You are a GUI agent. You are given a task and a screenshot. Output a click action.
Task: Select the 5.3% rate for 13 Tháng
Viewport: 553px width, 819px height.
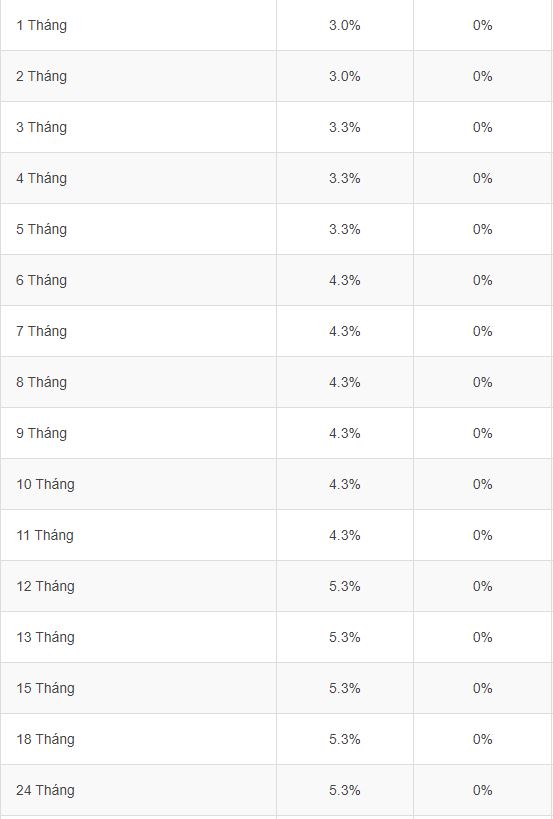pyautogui.click(x=345, y=637)
